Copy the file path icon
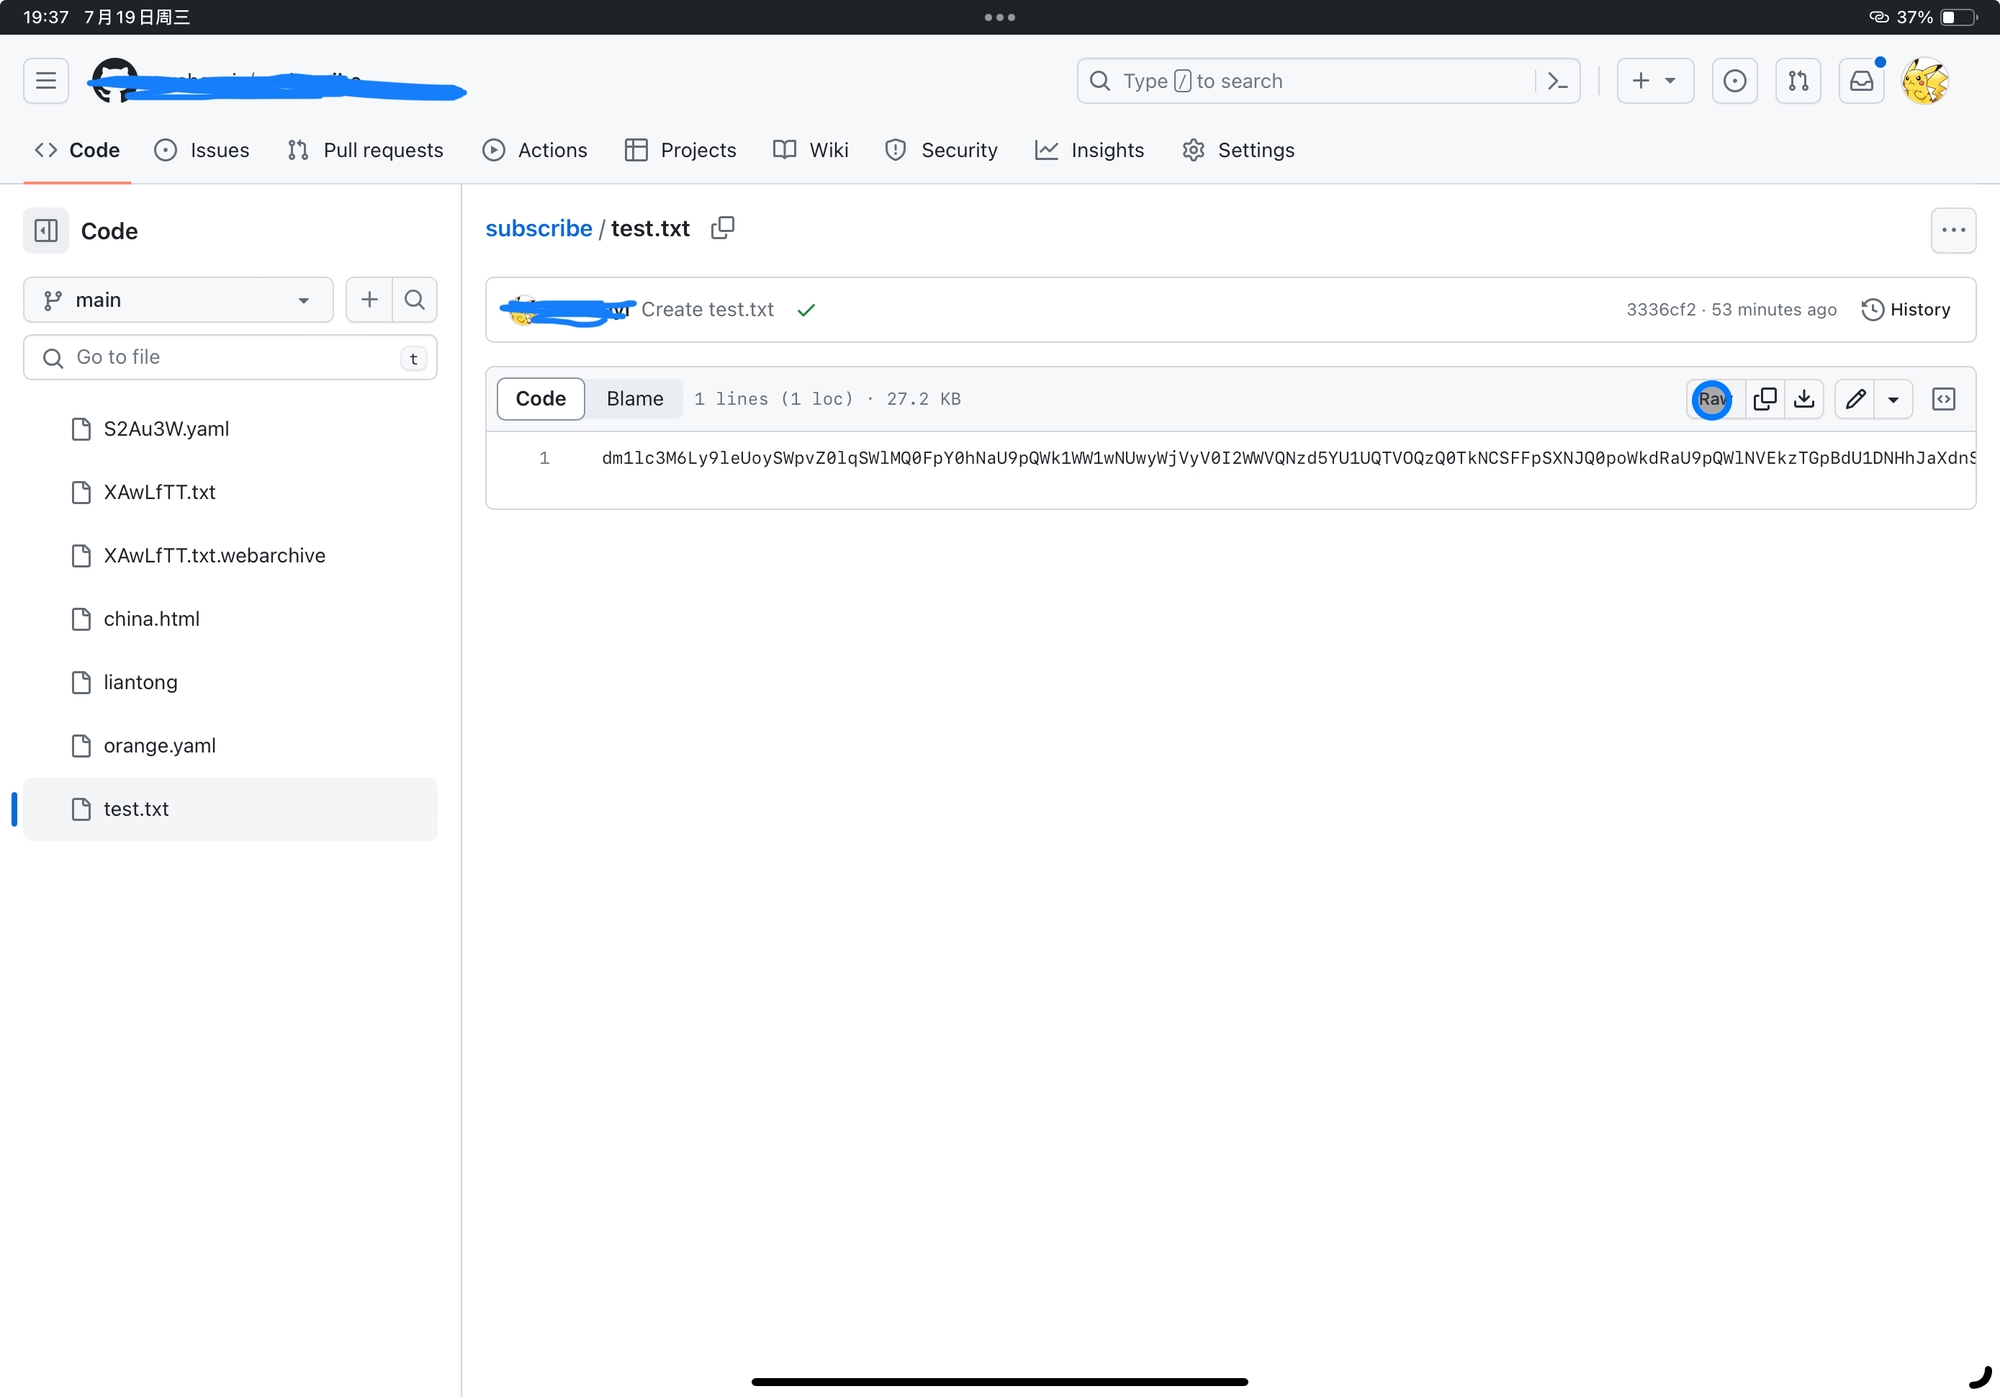 [722, 228]
